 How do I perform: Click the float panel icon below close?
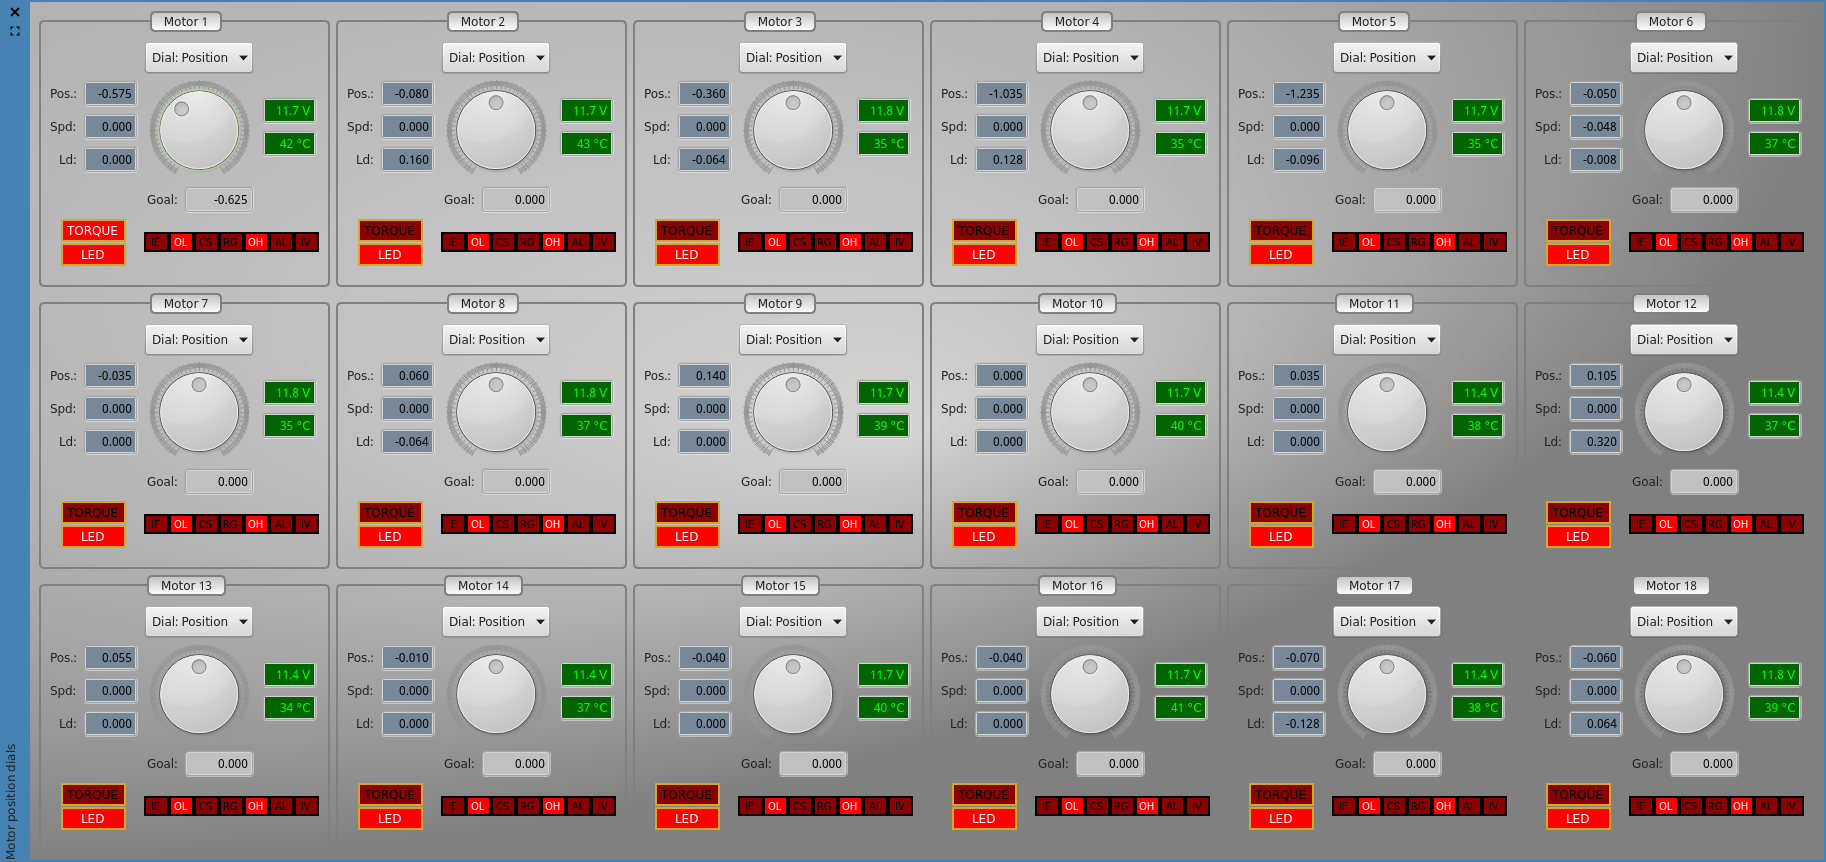click(x=15, y=31)
